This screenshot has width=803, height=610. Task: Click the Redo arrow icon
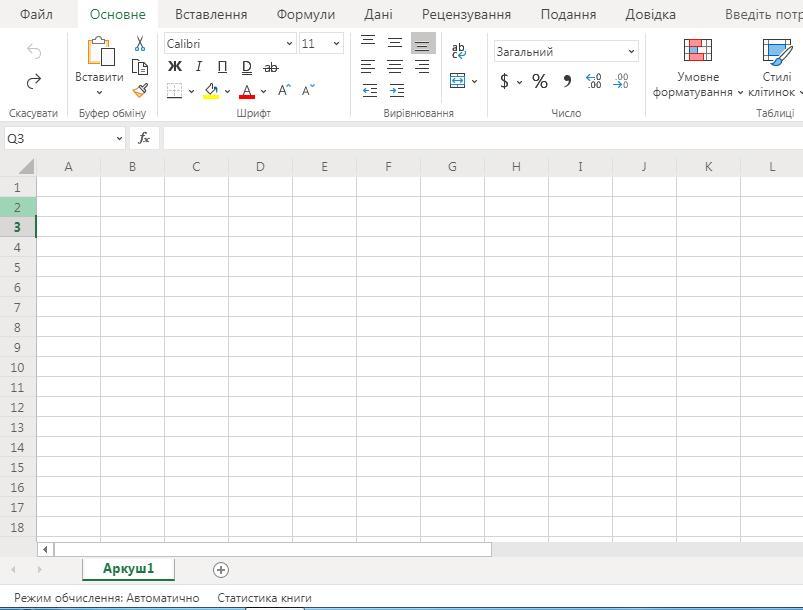pyautogui.click(x=34, y=81)
